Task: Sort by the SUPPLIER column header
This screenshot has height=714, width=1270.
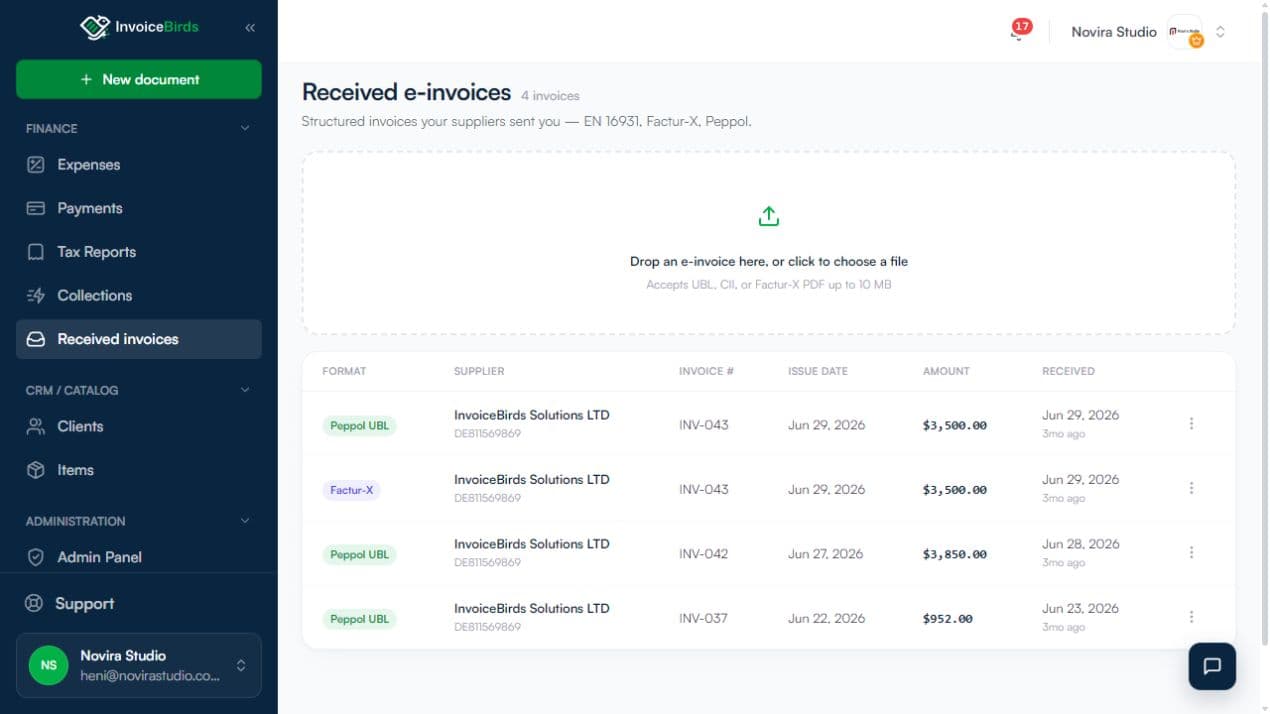Action: click(x=479, y=371)
